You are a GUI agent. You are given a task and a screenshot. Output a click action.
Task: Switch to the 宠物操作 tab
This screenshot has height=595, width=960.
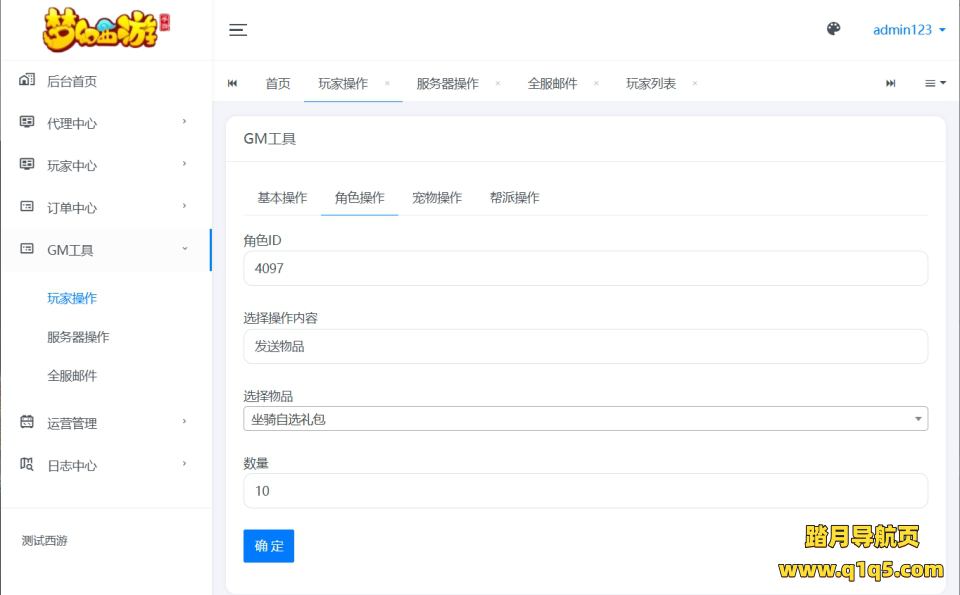pos(437,198)
